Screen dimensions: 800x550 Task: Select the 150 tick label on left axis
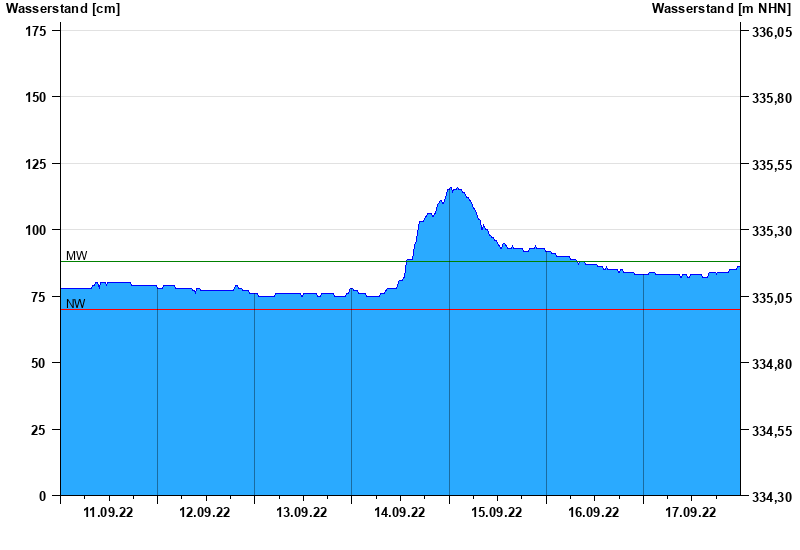36,97
